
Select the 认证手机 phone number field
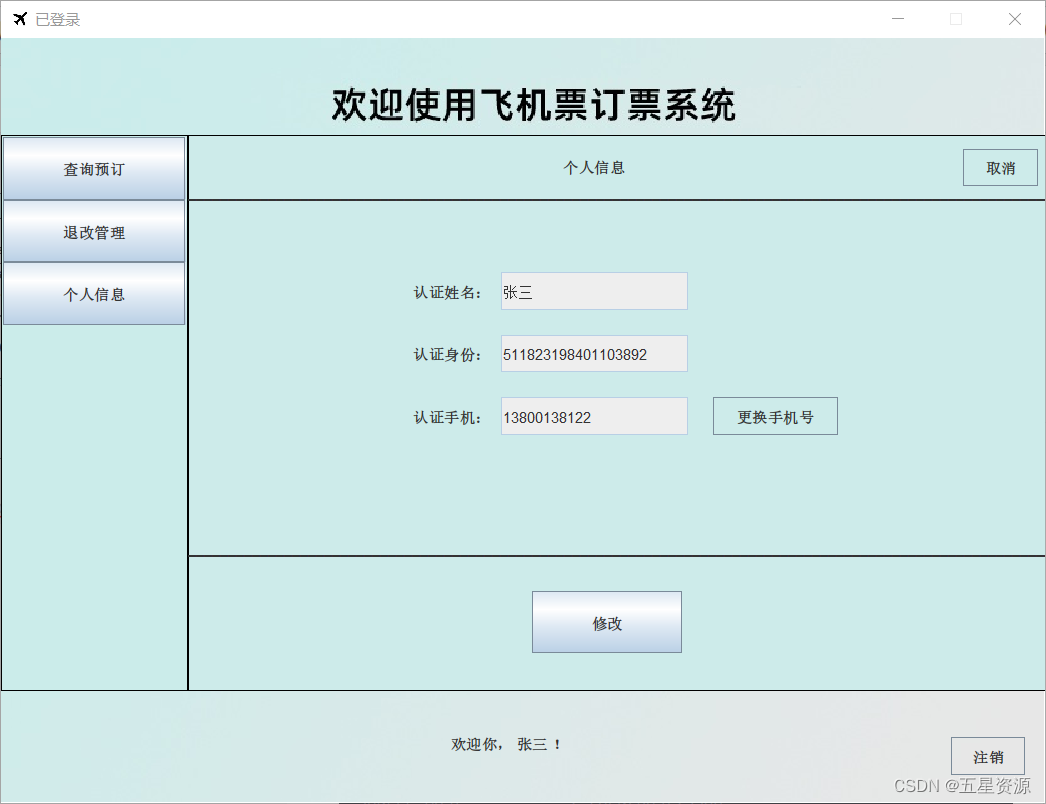tap(593, 416)
